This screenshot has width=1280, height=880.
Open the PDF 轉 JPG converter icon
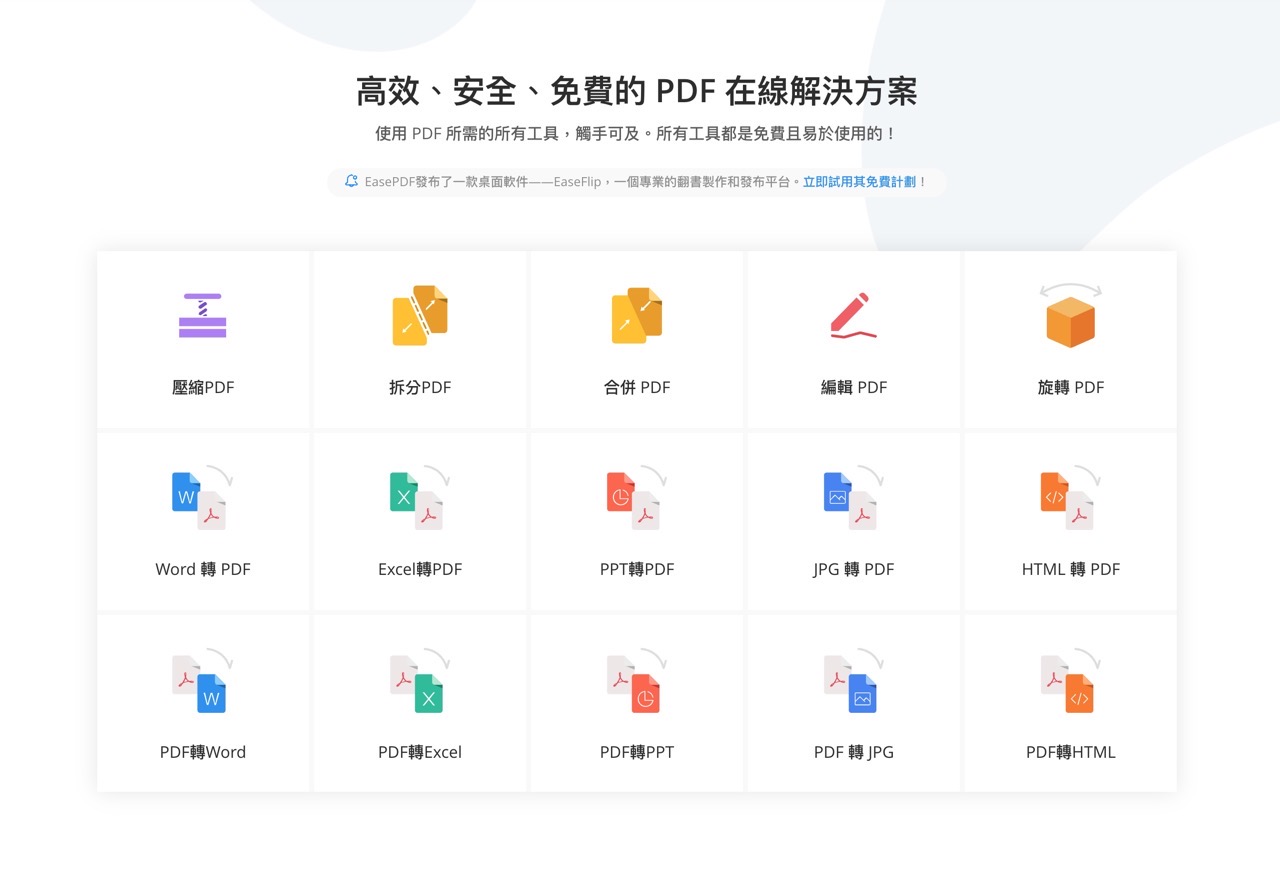(x=854, y=681)
